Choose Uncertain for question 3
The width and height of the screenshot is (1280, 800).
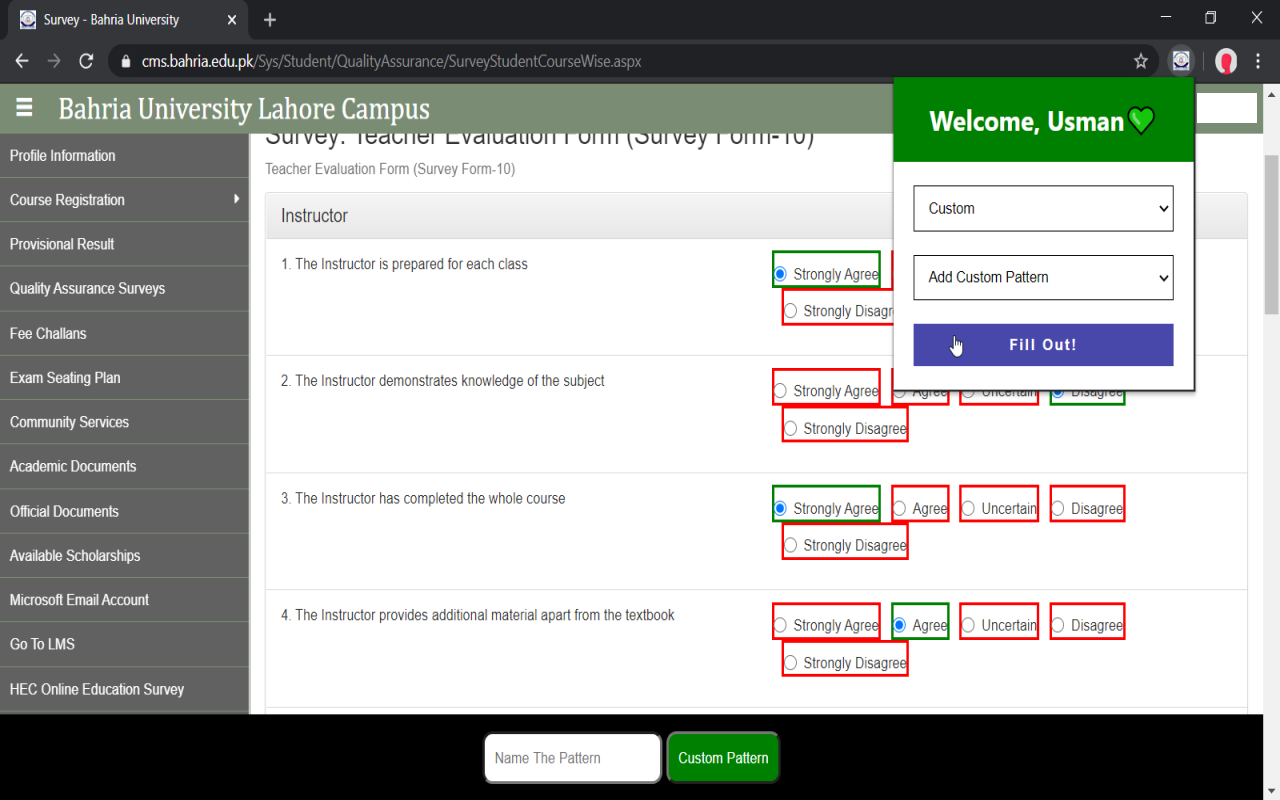[x=967, y=508]
